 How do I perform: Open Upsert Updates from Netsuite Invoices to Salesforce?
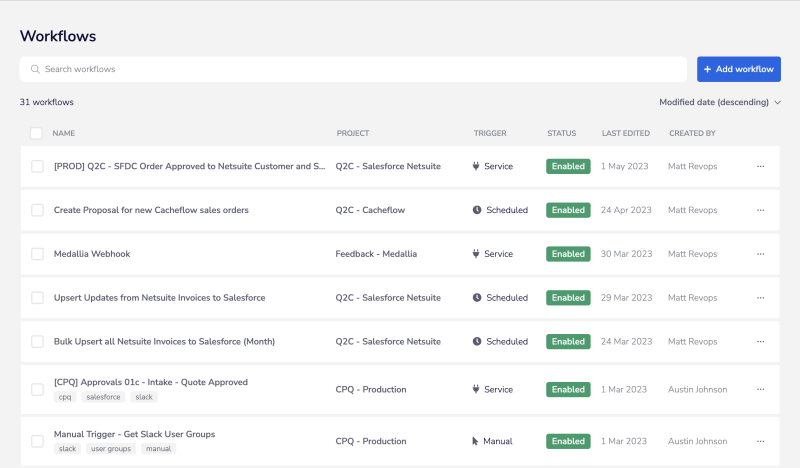click(159, 298)
